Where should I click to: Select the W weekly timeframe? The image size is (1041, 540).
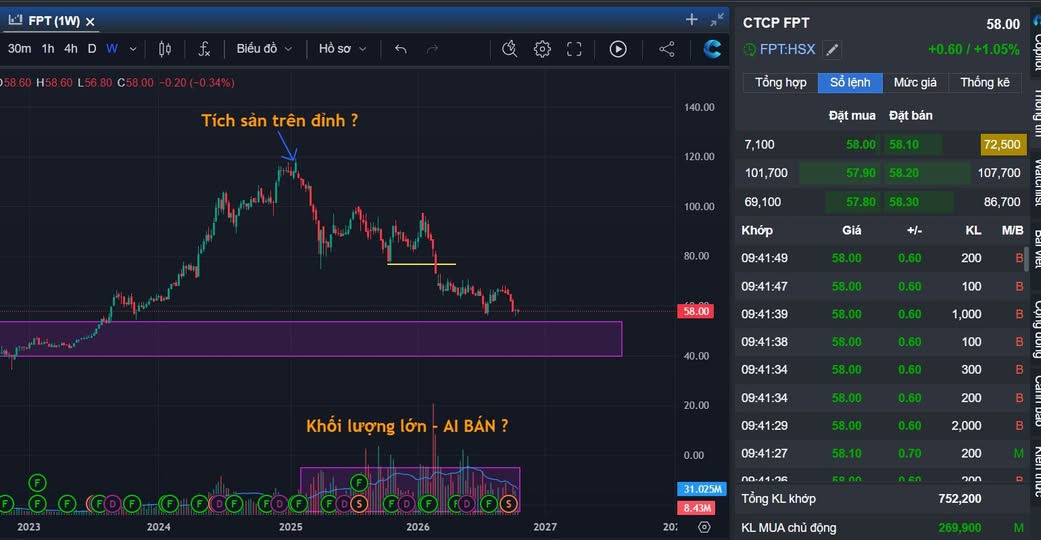coord(112,49)
